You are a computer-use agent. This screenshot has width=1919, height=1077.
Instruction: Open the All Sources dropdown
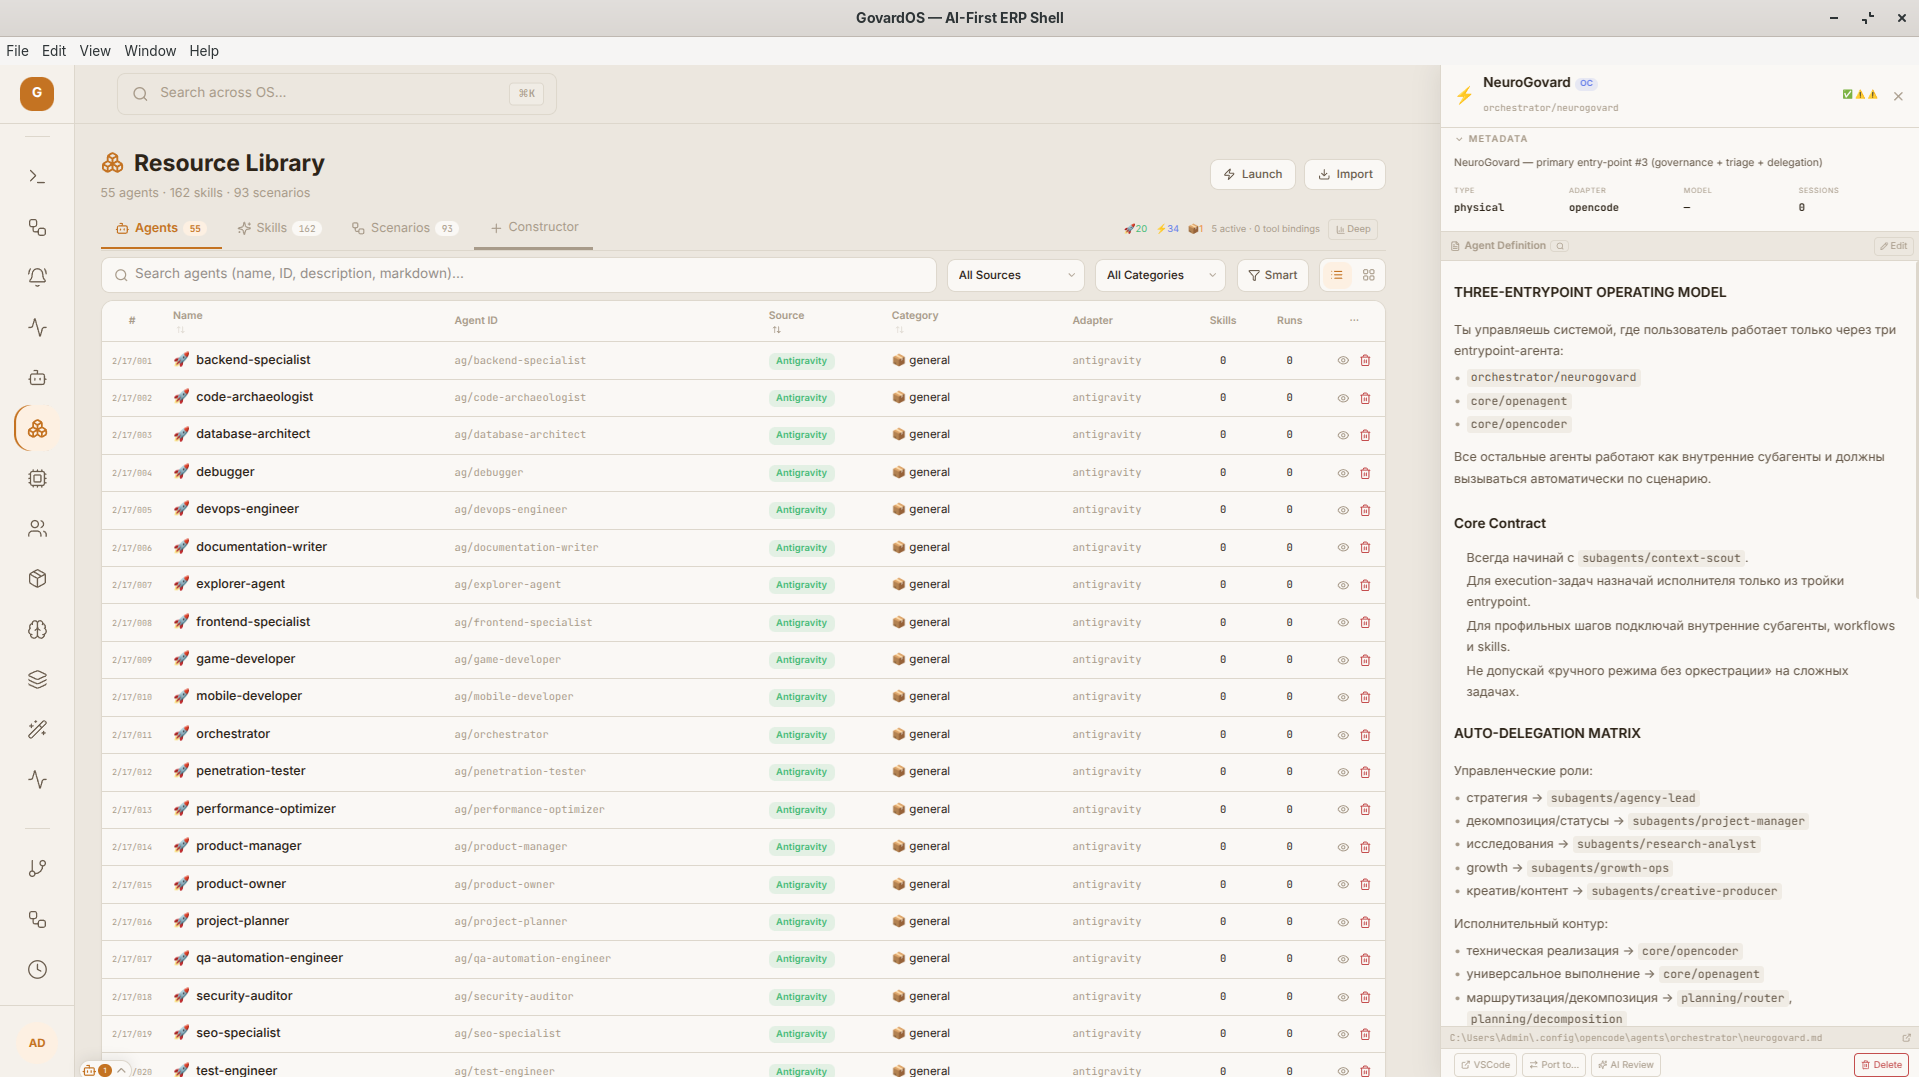click(1015, 275)
